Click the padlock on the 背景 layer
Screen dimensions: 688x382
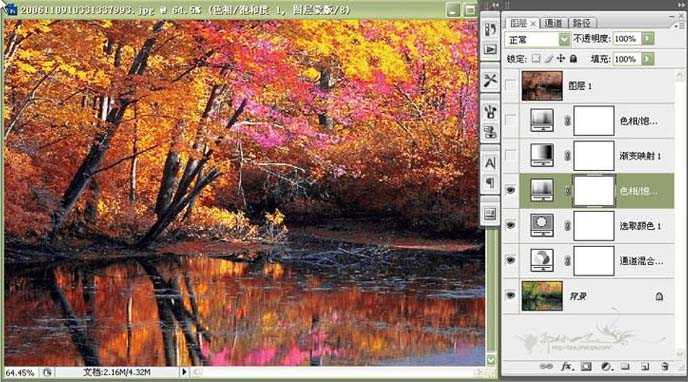[x=659, y=297]
